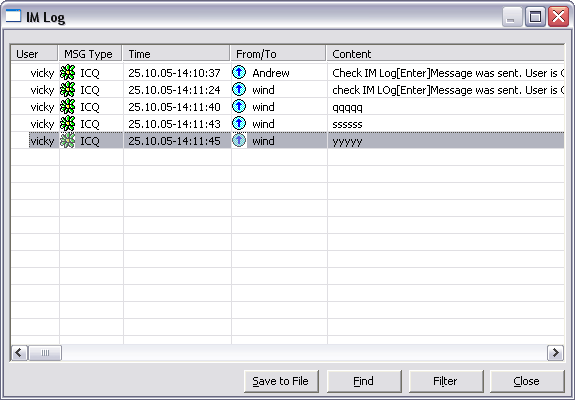Click the ICQ flower icon in the selected yyyyy row

(67, 140)
